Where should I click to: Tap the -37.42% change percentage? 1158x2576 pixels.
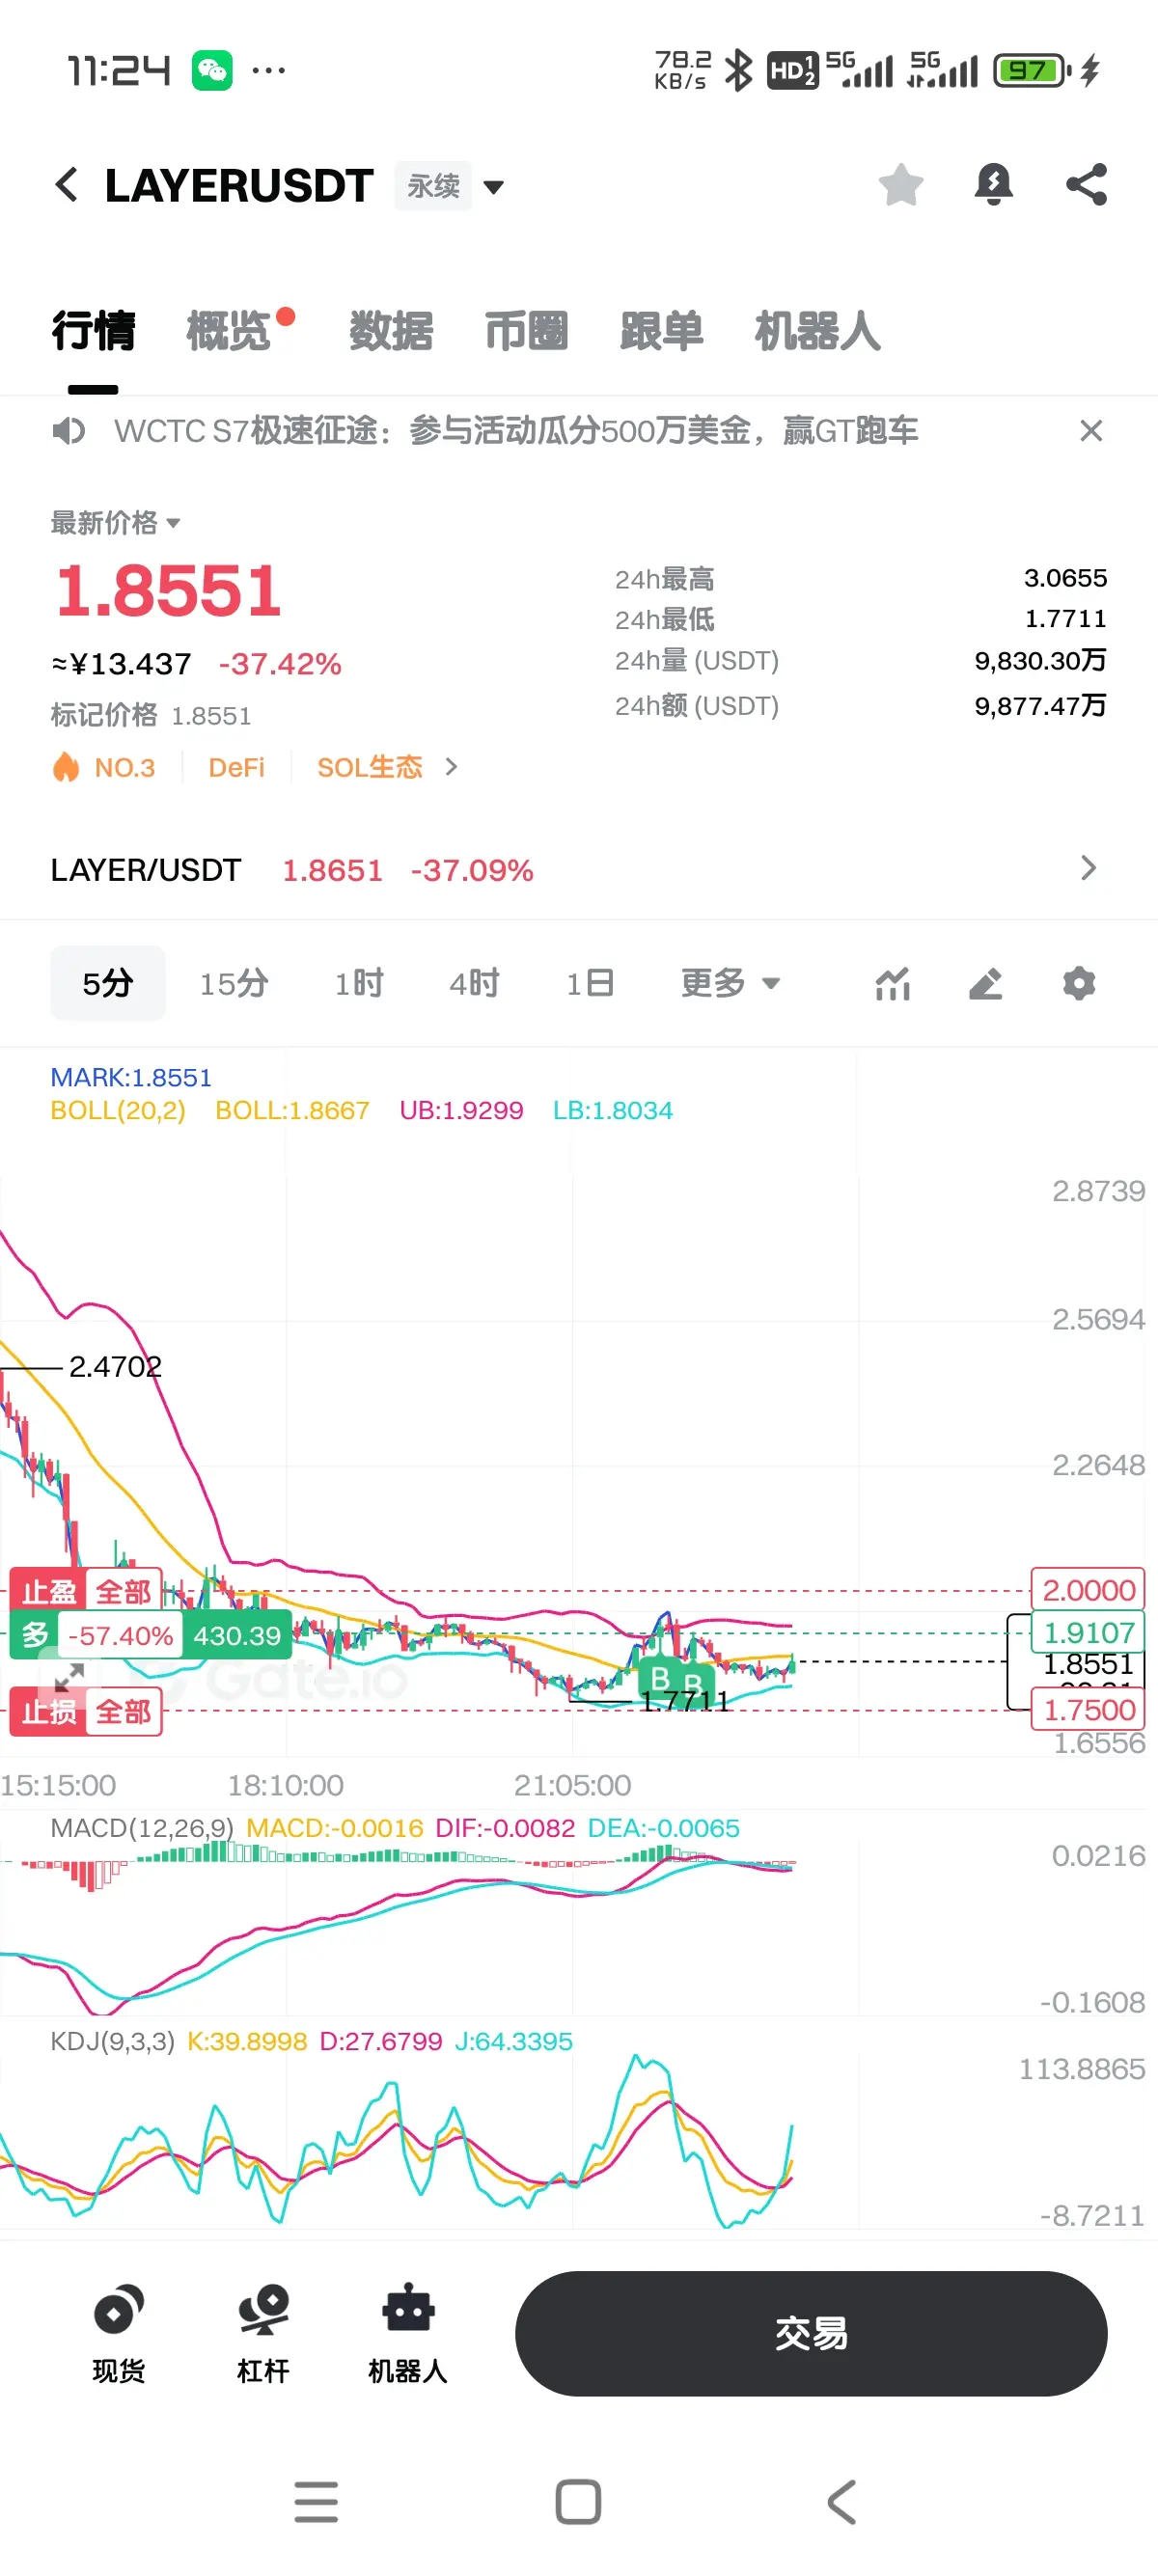280,664
